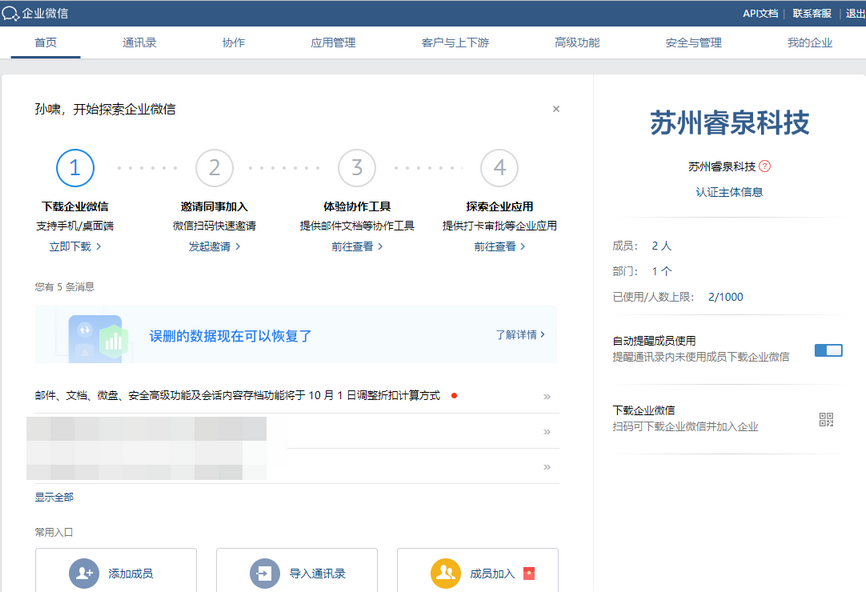Go to the 我的企业 tab

pyautogui.click(x=810, y=43)
